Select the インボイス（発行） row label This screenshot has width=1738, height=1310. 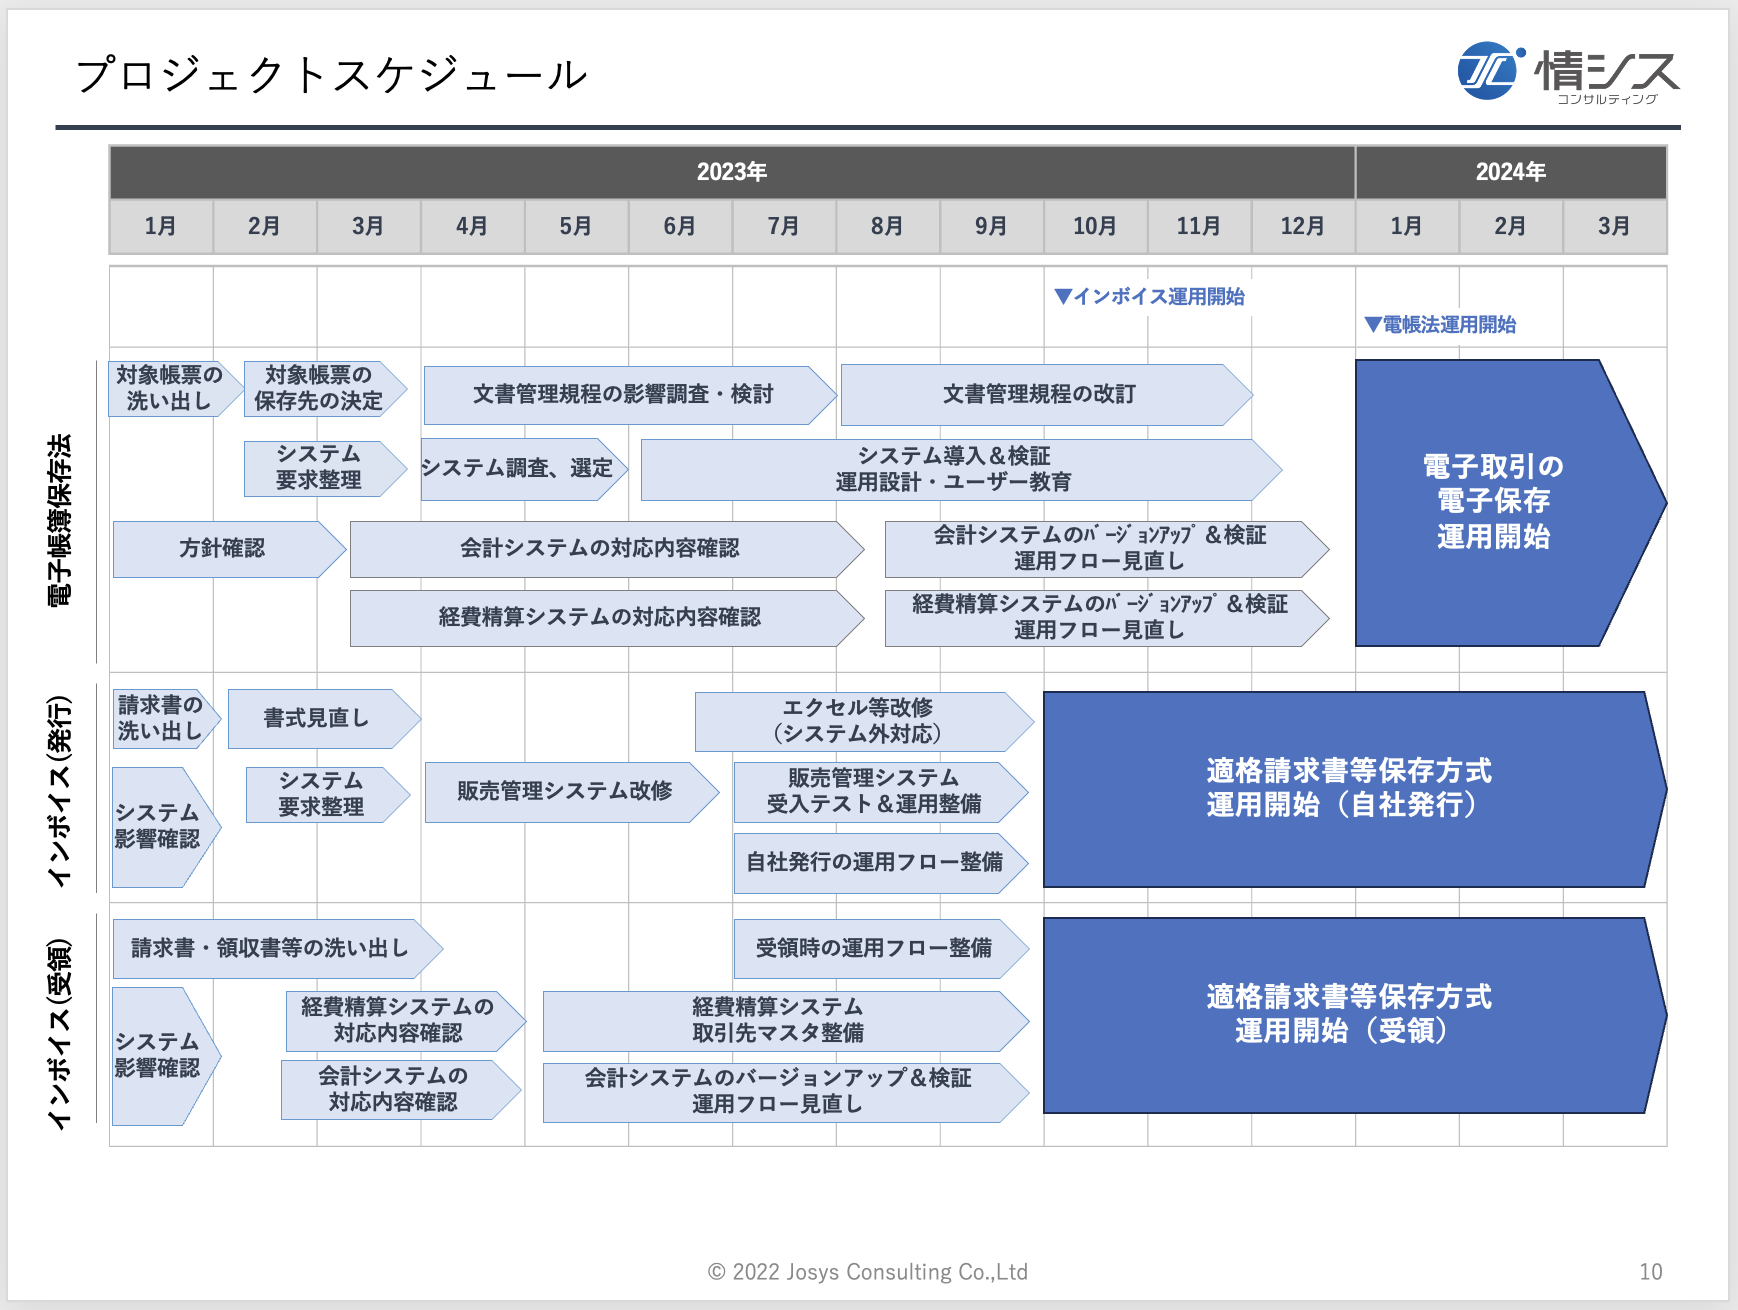[x=62, y=790]
